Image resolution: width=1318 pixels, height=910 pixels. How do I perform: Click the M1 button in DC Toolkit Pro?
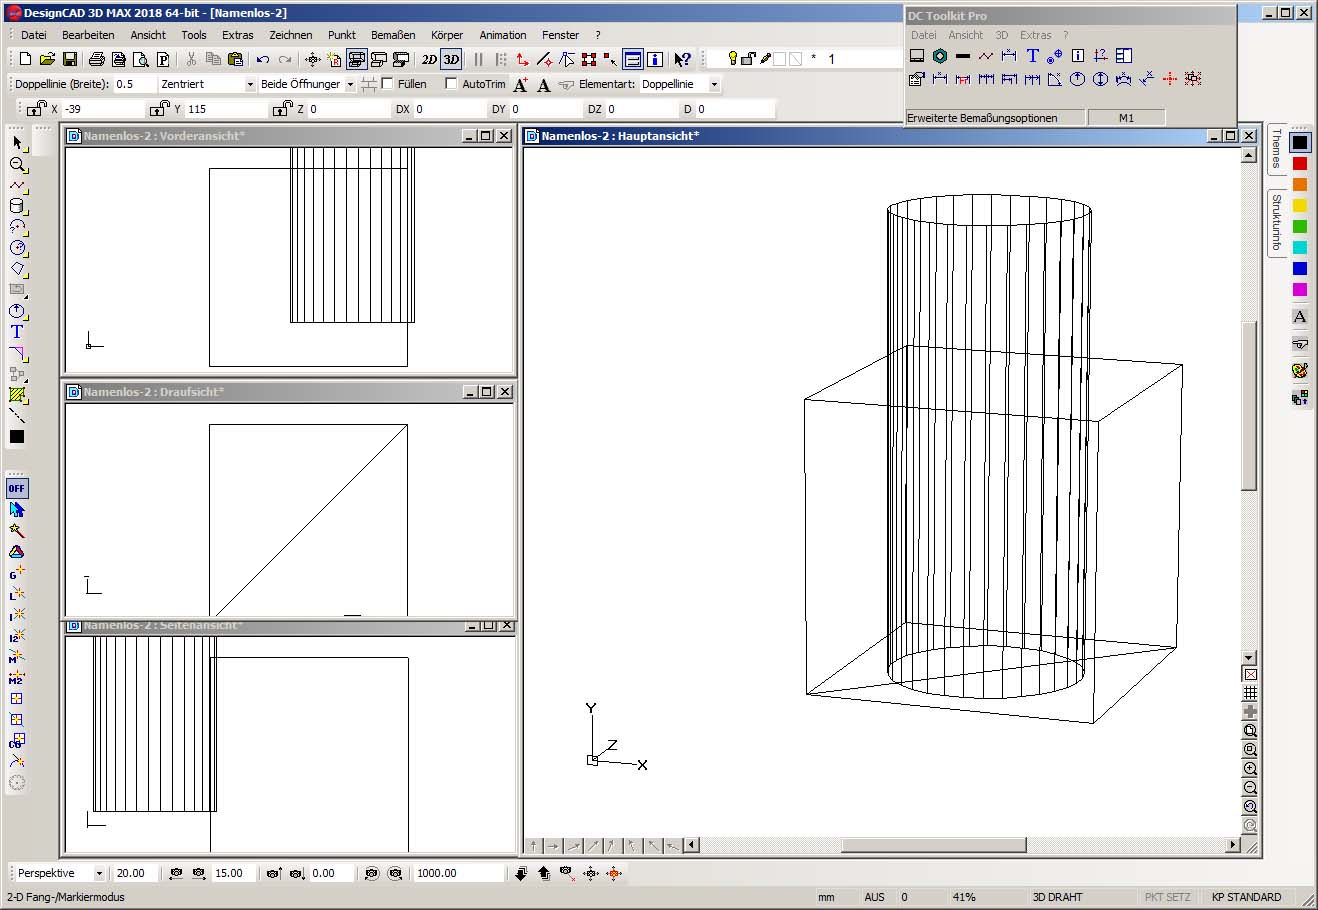[1126, 118]
